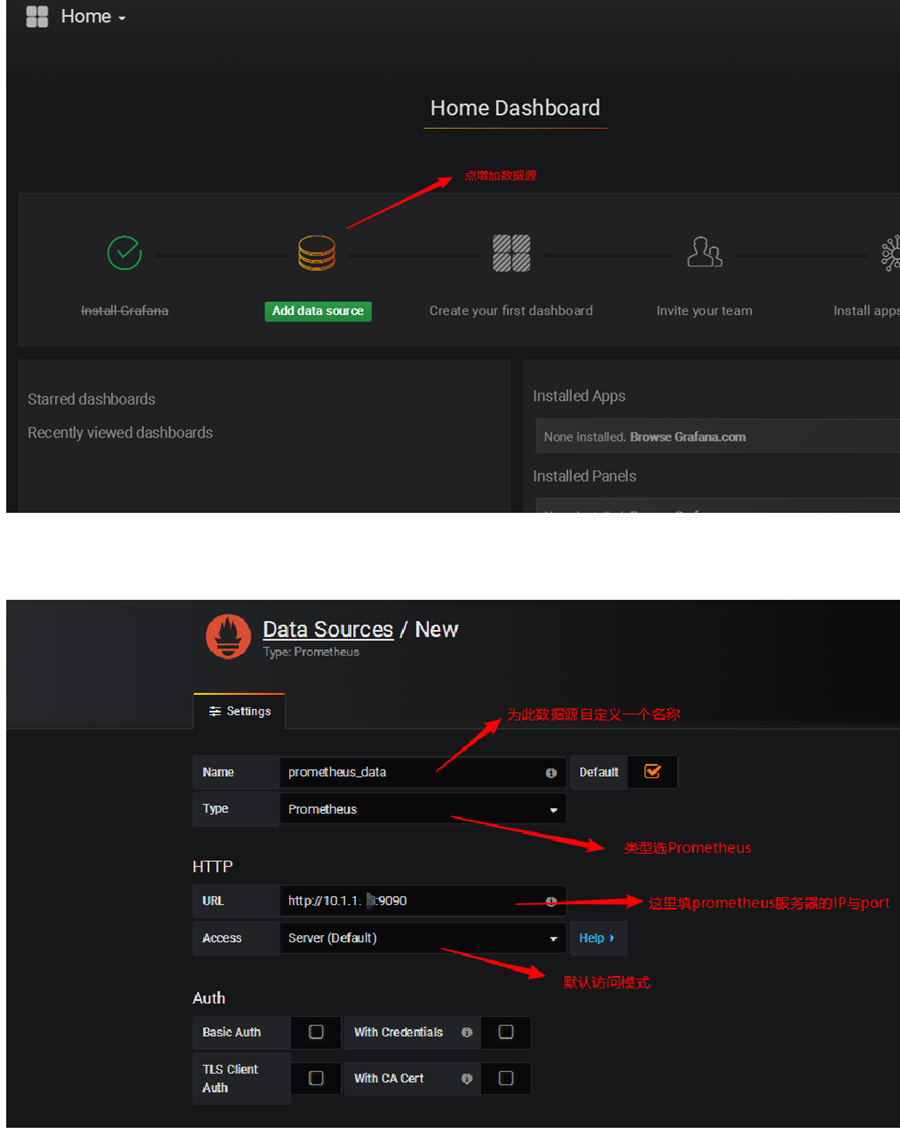Click Starred dashboards heading
Screen dimensions: 900x1134
pyautogui.click(x=91, y=399)
